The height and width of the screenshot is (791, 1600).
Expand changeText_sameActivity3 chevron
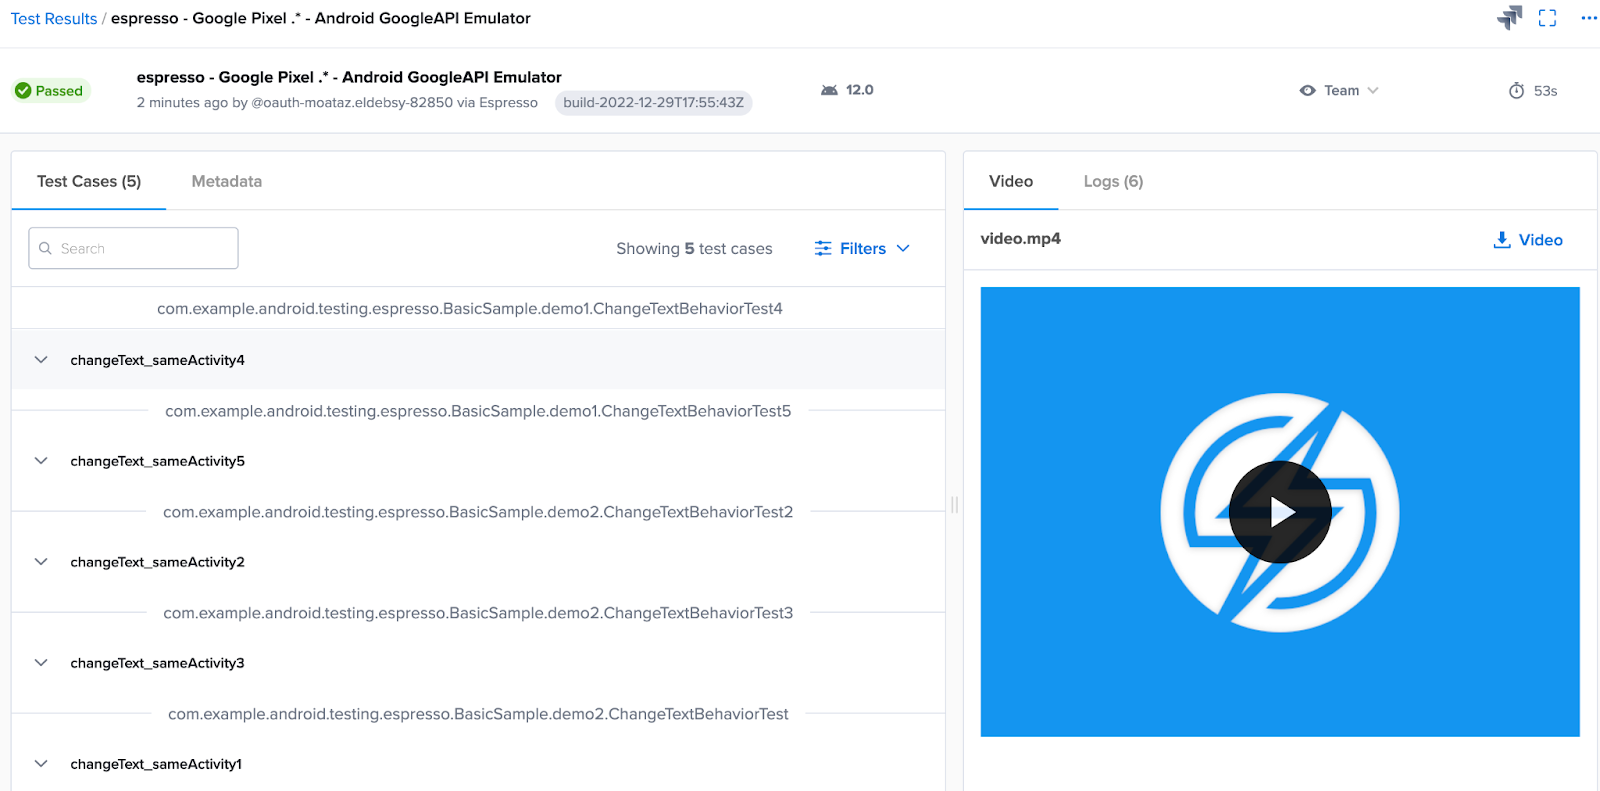point(41,663)
